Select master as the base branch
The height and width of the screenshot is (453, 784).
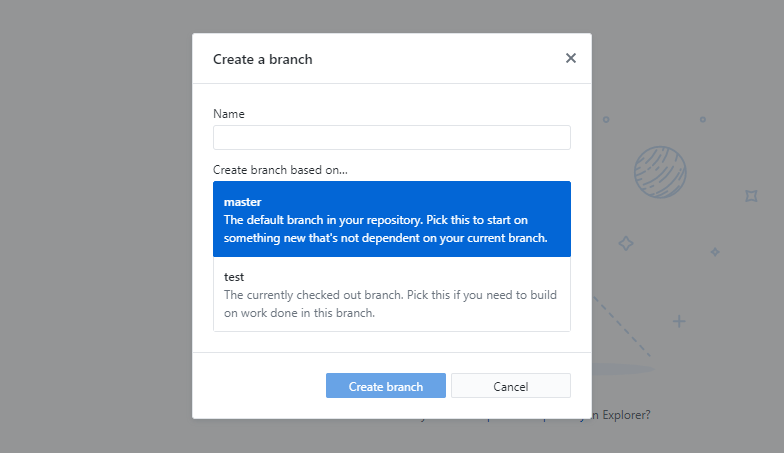pos(392,219)
